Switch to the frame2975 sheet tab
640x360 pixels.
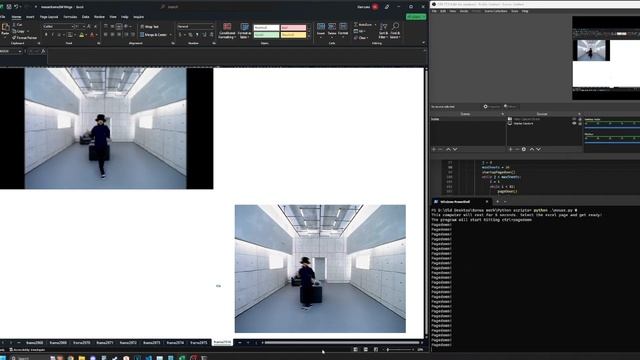(x=198, y=343)
